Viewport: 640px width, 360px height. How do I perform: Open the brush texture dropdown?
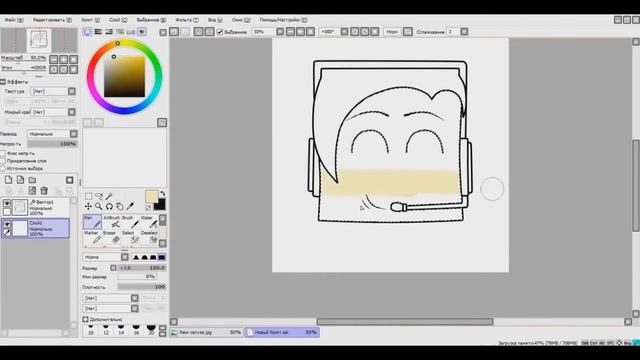pyautogui.click(x=111, y=309)
